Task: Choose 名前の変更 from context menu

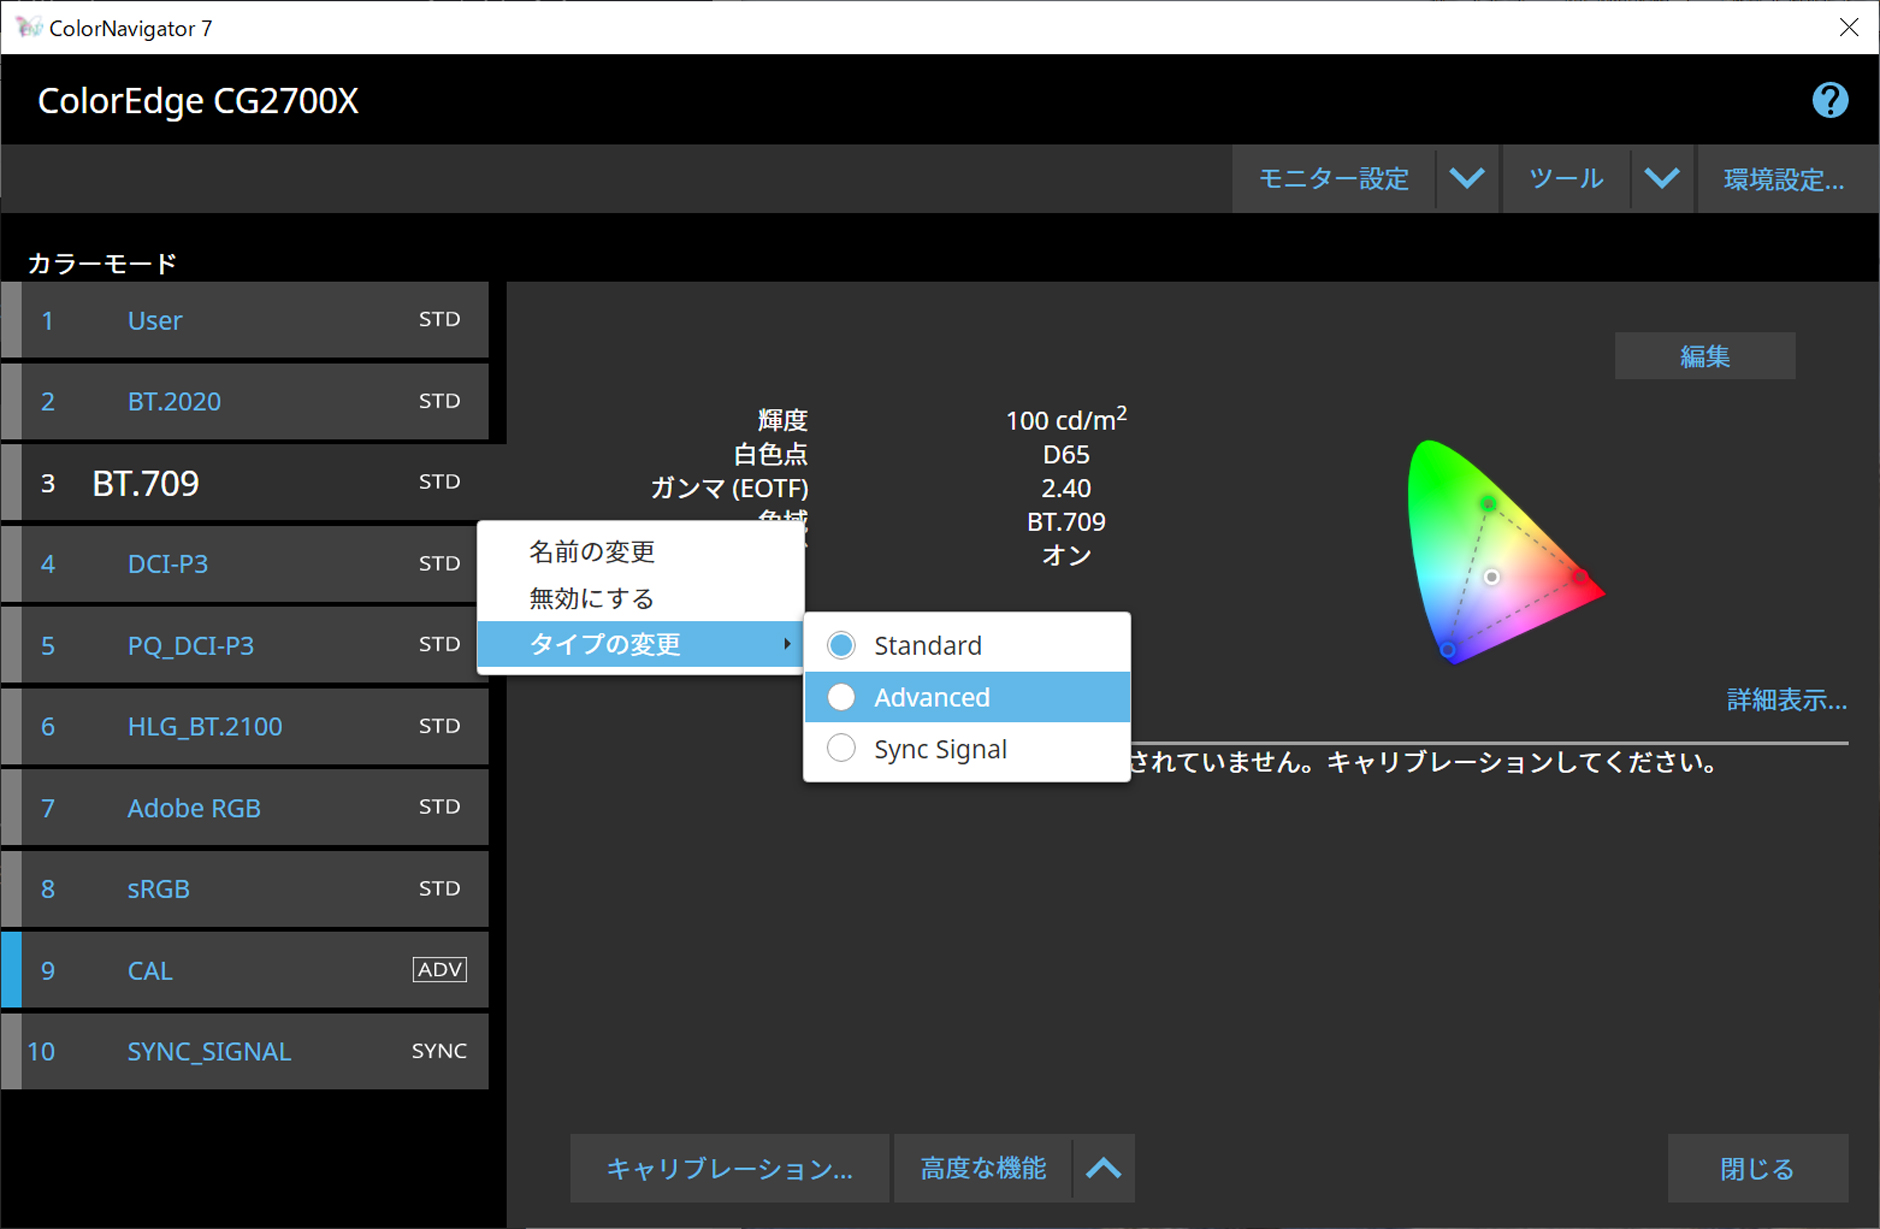Action: tap(592, 551)
